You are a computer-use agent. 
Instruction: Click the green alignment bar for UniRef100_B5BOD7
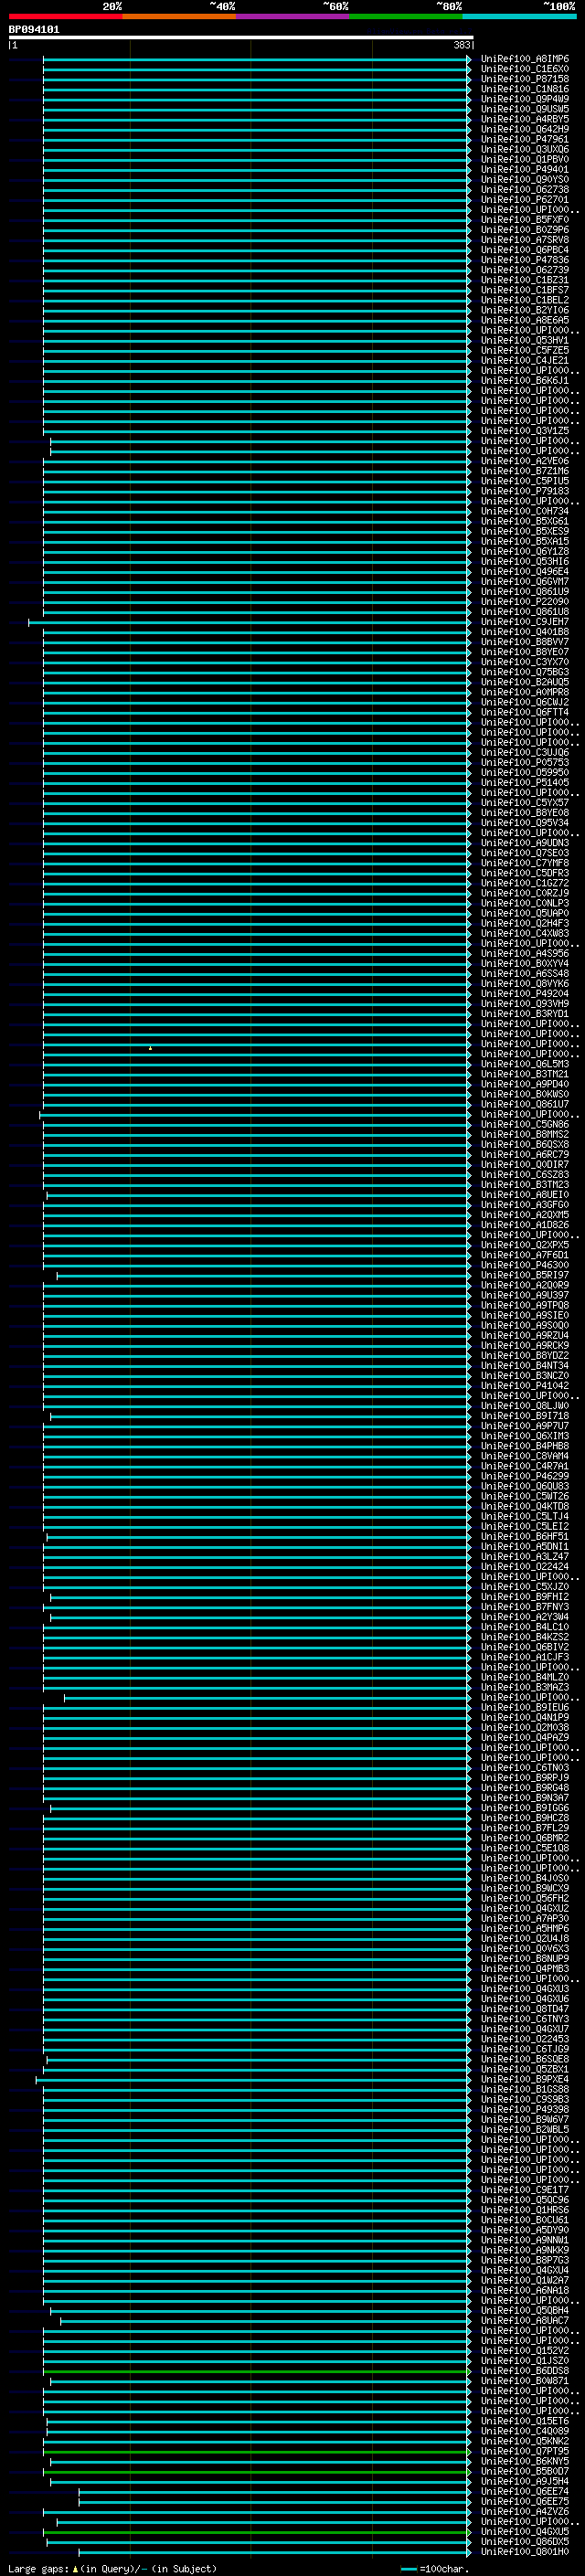click(256, 2472)
